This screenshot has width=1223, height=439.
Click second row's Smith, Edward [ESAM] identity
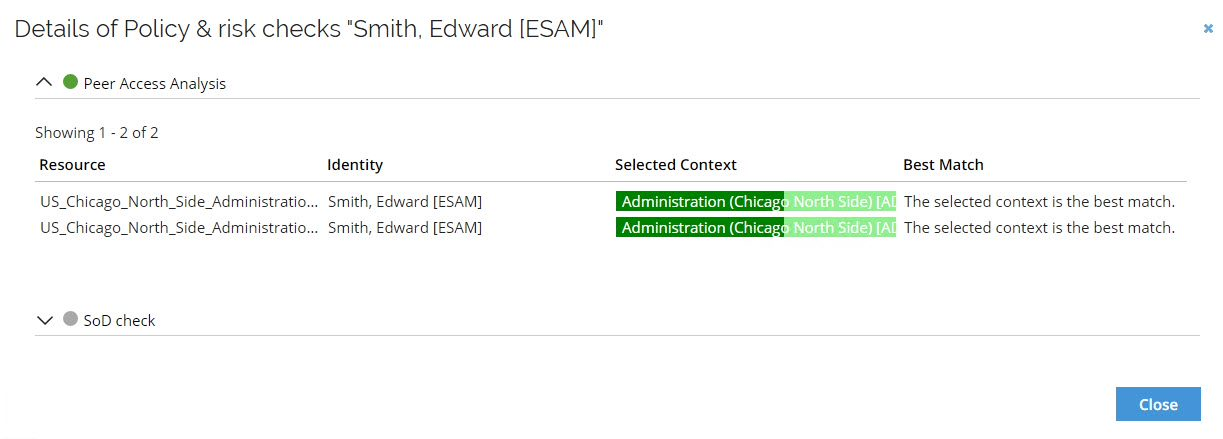coord(405,227)
